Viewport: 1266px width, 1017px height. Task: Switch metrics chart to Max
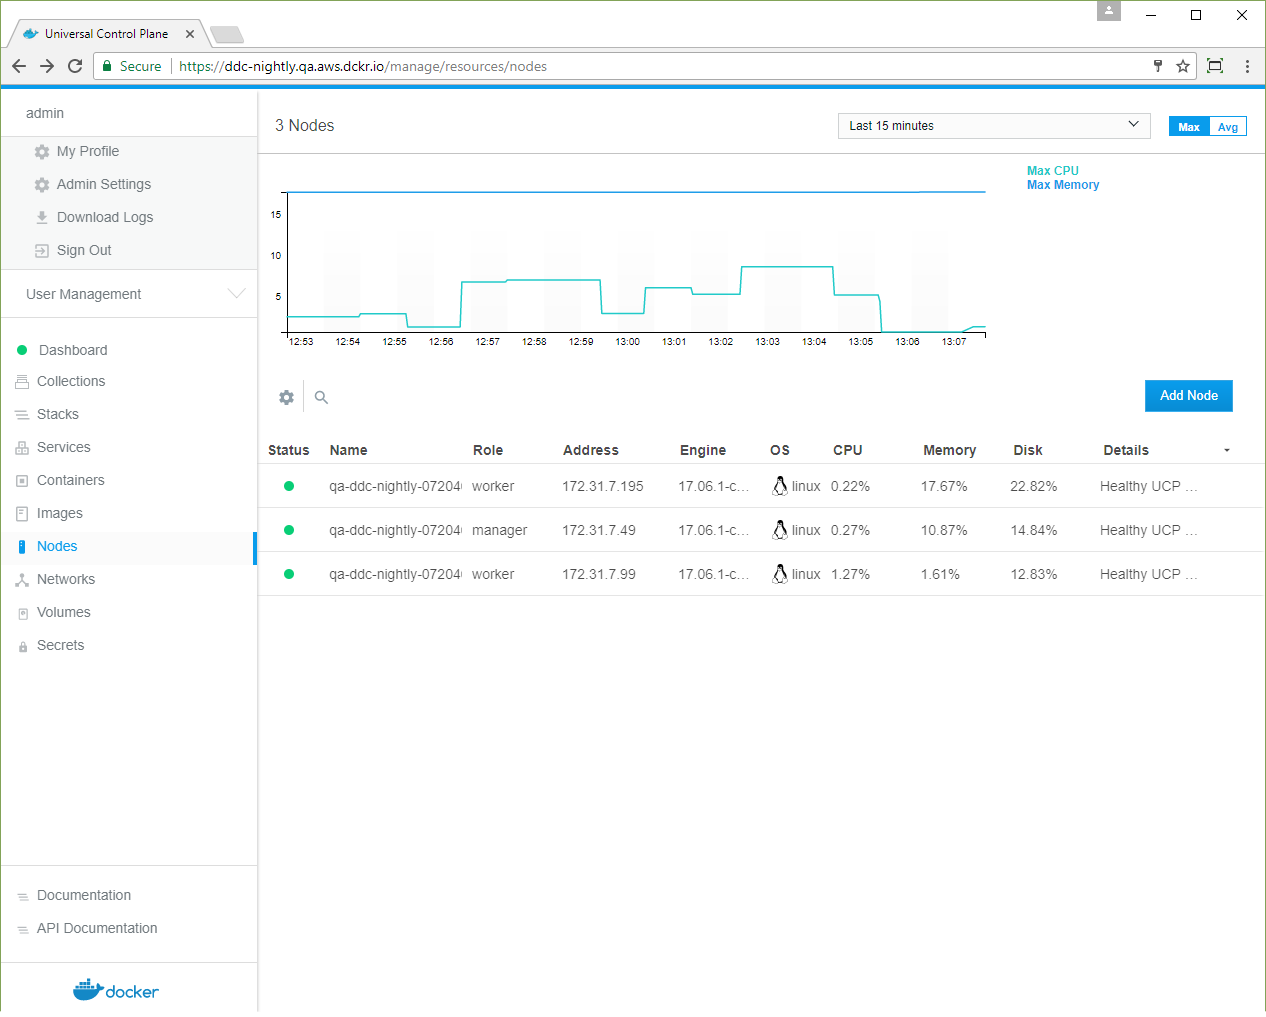(1189, 127)
